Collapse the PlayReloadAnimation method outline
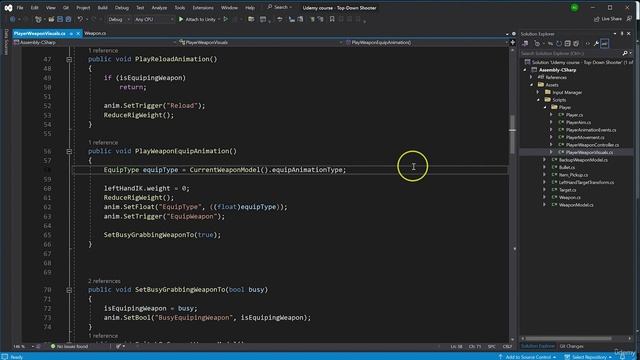This screenshot has height=360, width=640. click(69, 59)
